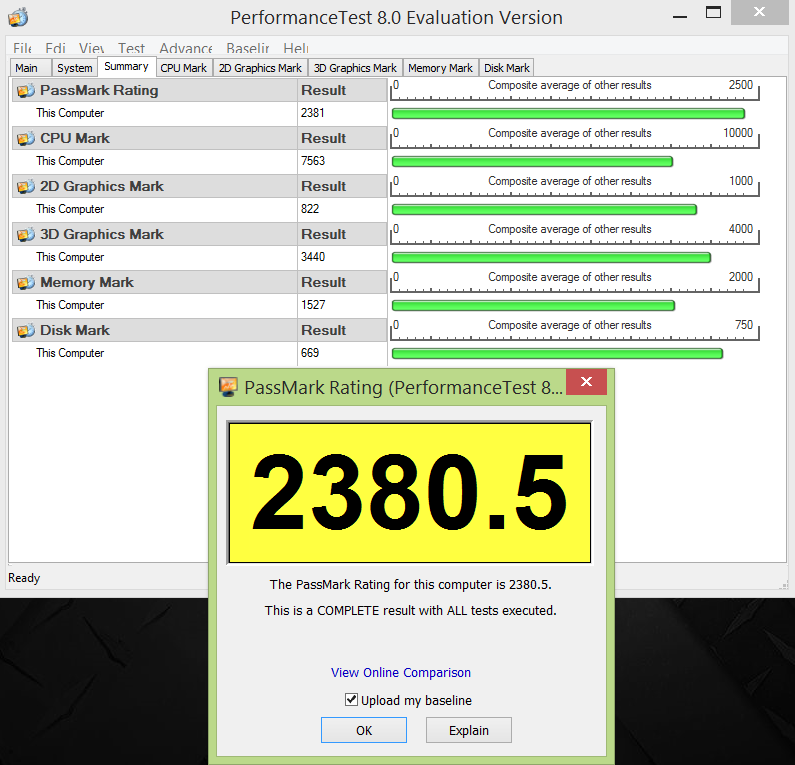Open the Tests menu
795x765 pixels.
coord(131,48)
